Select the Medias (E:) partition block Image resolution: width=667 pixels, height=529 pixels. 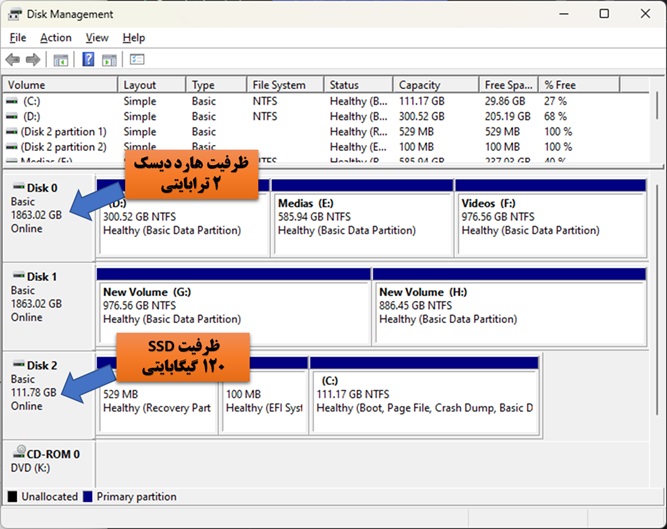coord(362,218)
